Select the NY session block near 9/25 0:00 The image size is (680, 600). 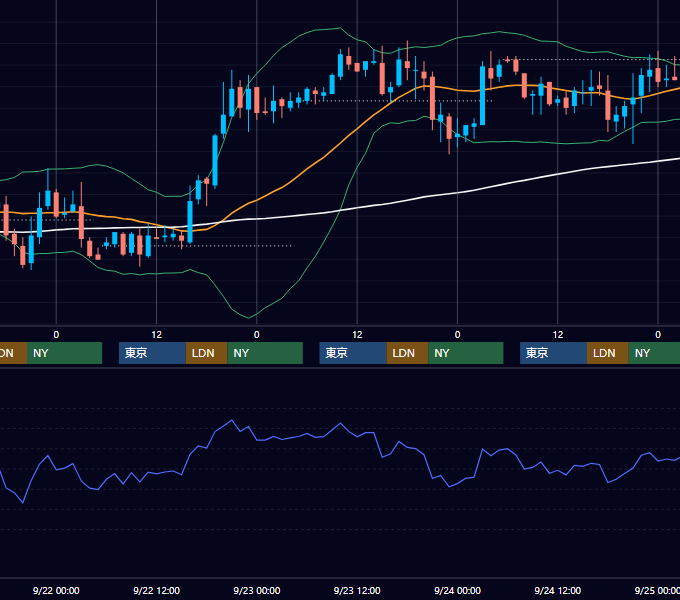[x=654, y=353]
